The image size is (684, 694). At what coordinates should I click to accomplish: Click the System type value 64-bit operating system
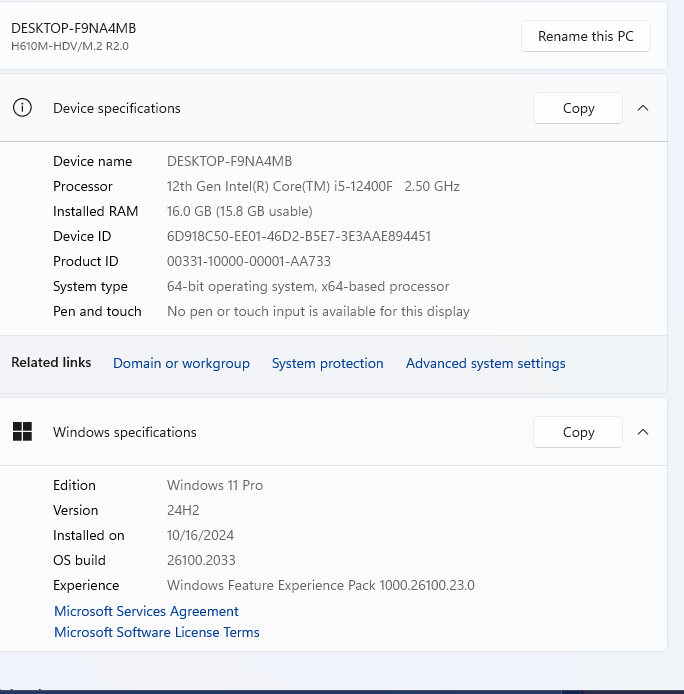tap(308, 286)
